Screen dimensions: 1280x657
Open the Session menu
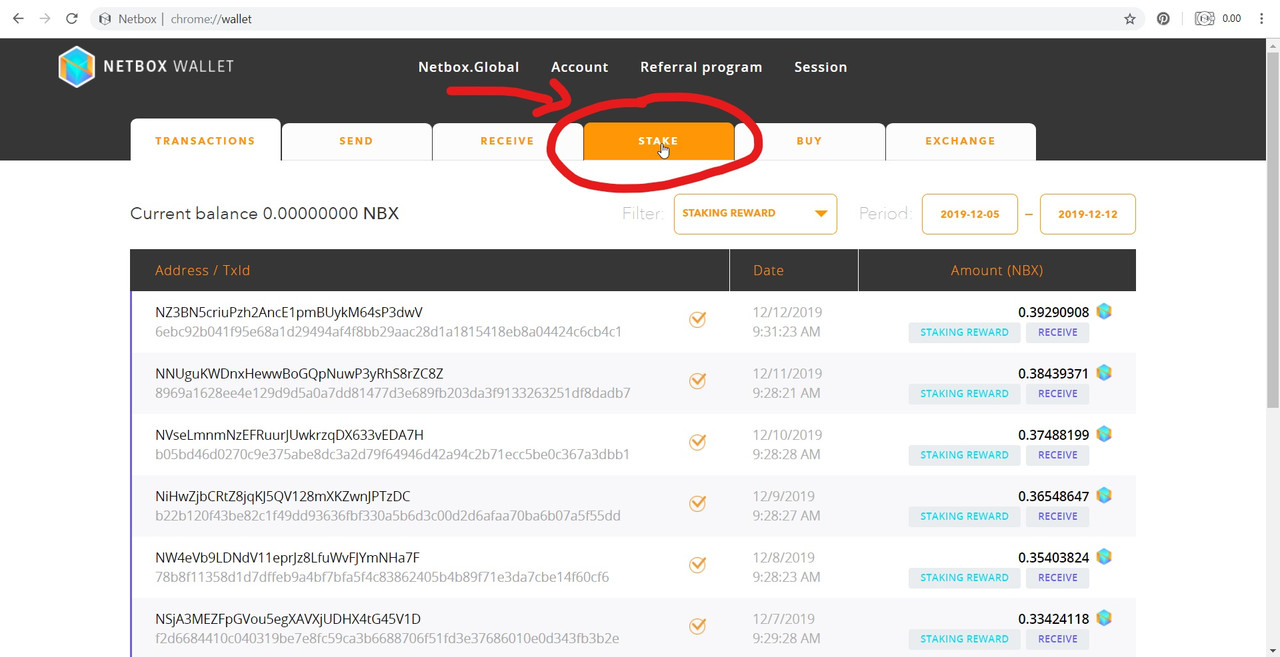(x=820, y=67)
